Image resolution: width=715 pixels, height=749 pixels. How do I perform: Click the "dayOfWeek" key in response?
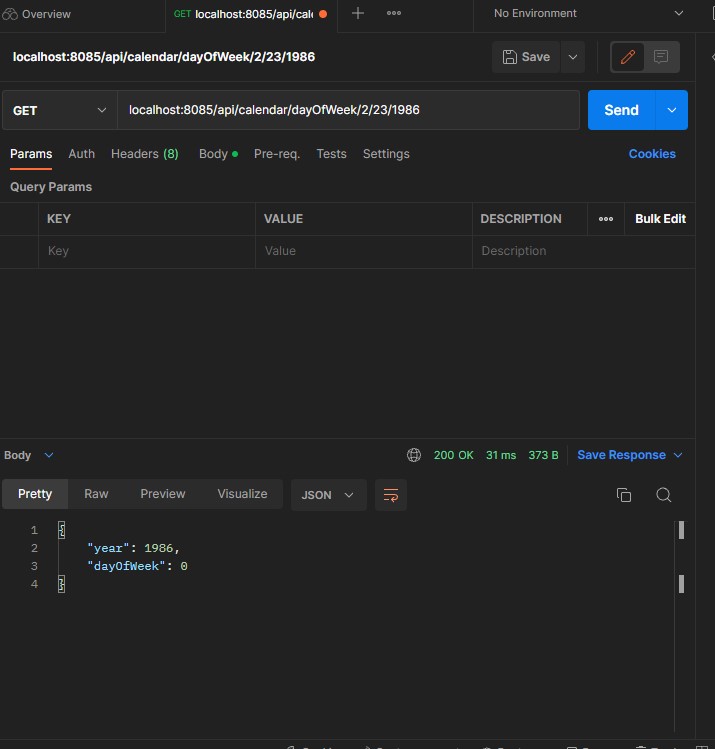(126, 567)
